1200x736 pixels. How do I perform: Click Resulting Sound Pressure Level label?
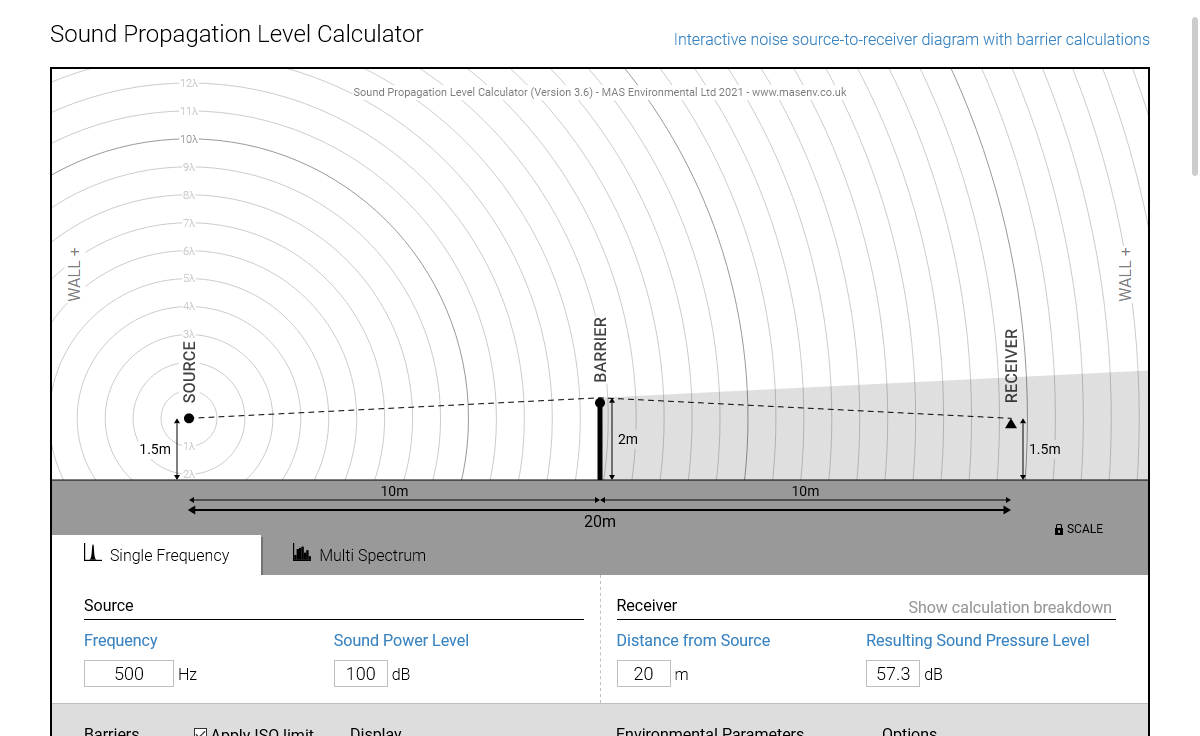coord(978,640)
